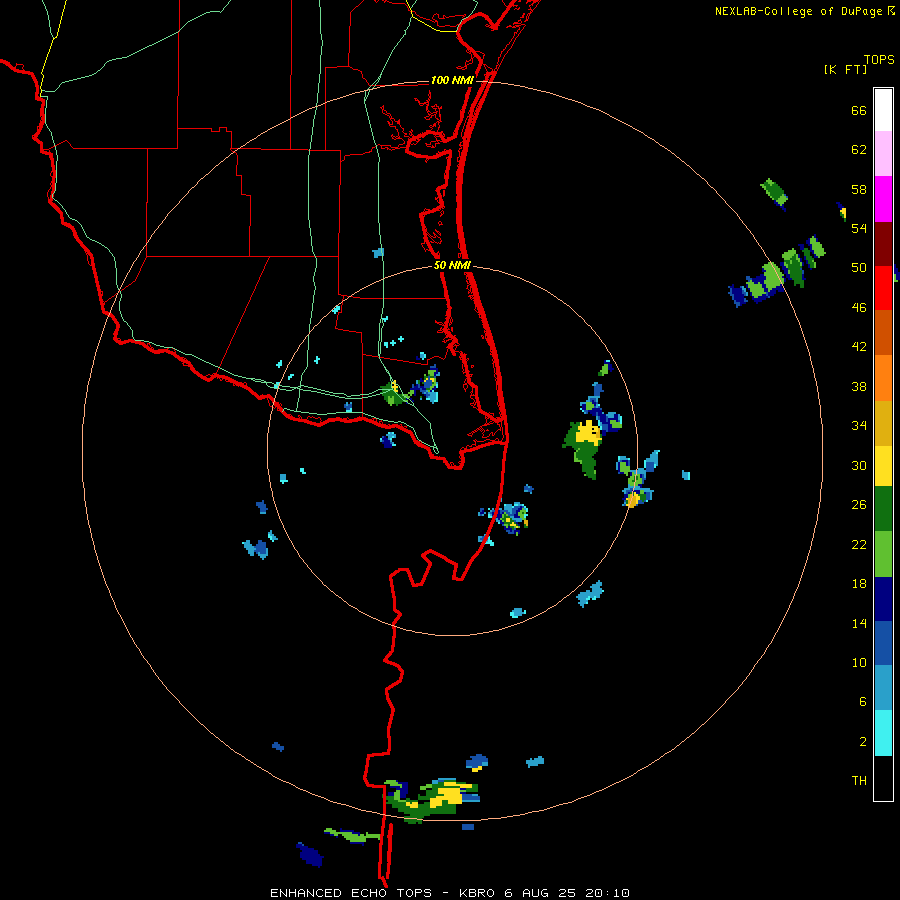Click the legend value 54
The width and height of the screenshot is (900, 900).
[859, 228]
